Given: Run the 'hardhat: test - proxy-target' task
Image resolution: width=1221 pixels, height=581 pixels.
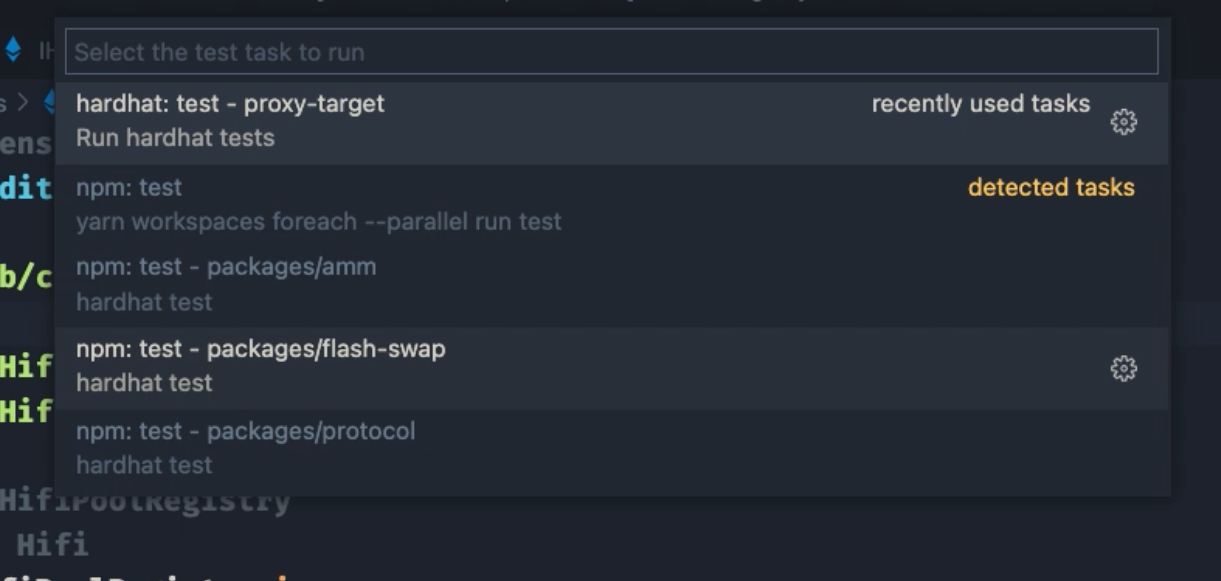Looking at the screenshot, I should (x=230, y=104).
